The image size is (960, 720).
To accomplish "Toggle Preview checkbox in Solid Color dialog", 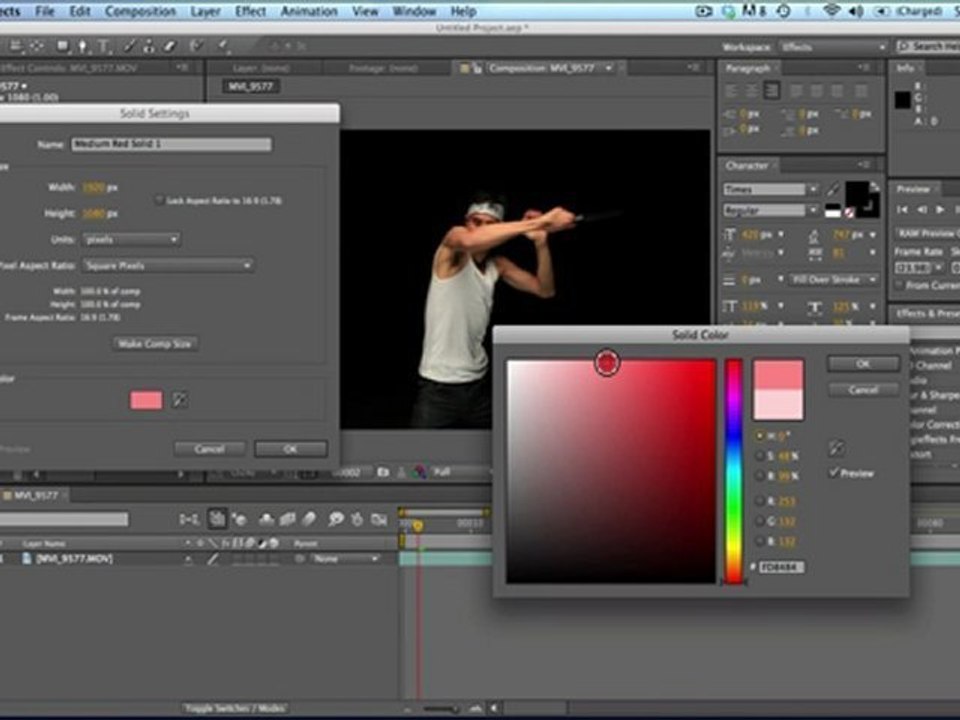I will coord(833,473).
